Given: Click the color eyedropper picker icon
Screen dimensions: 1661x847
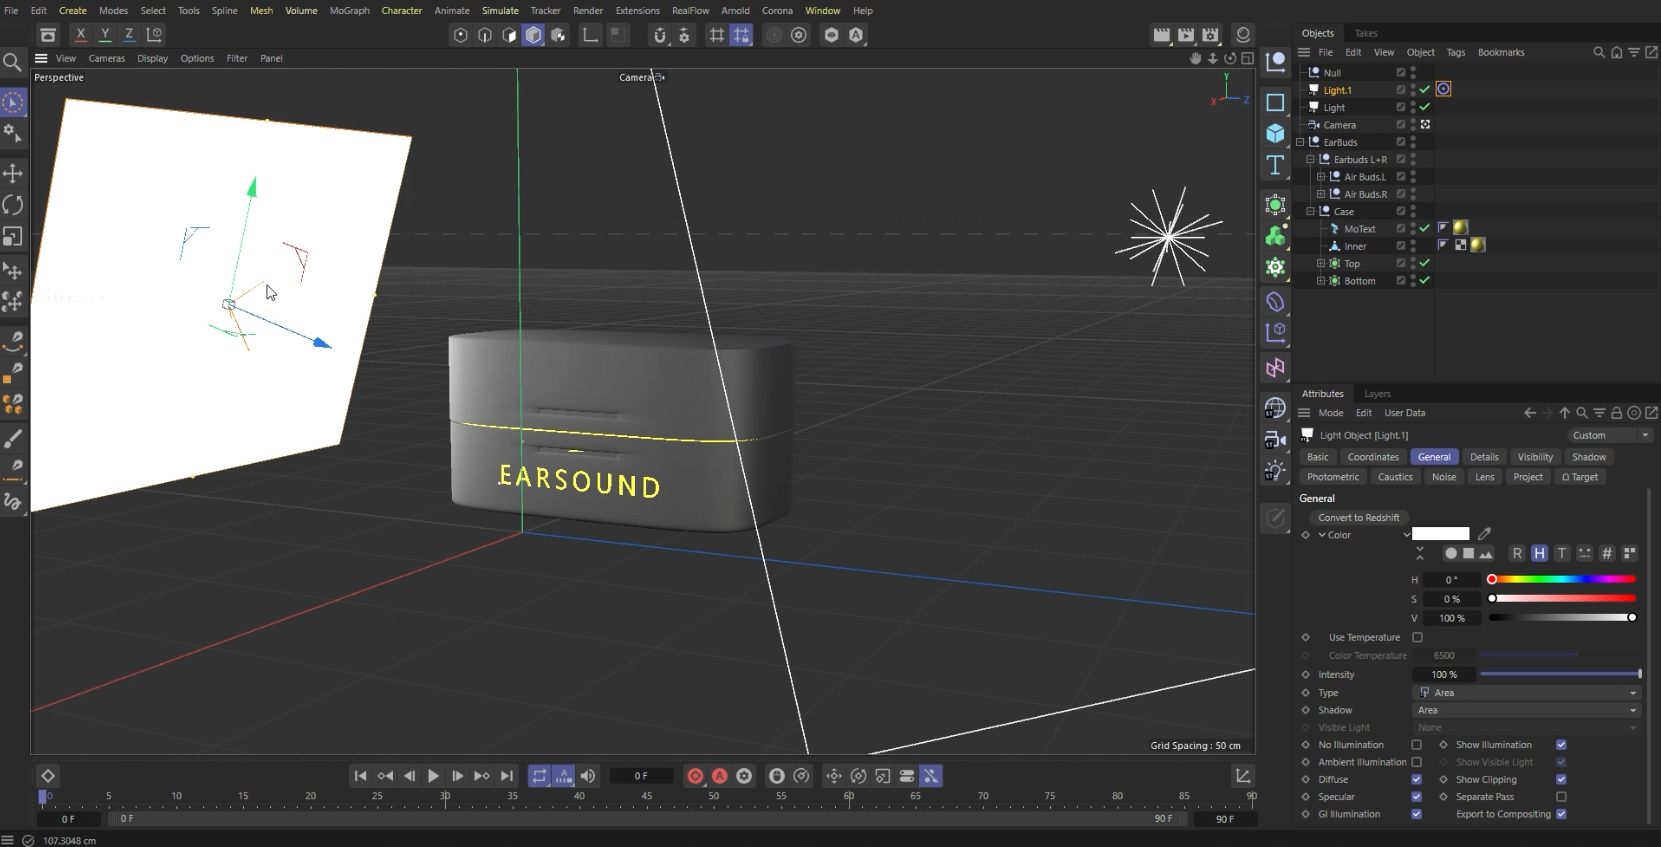Looking at the screenshot, I should tap(1485, 534).
